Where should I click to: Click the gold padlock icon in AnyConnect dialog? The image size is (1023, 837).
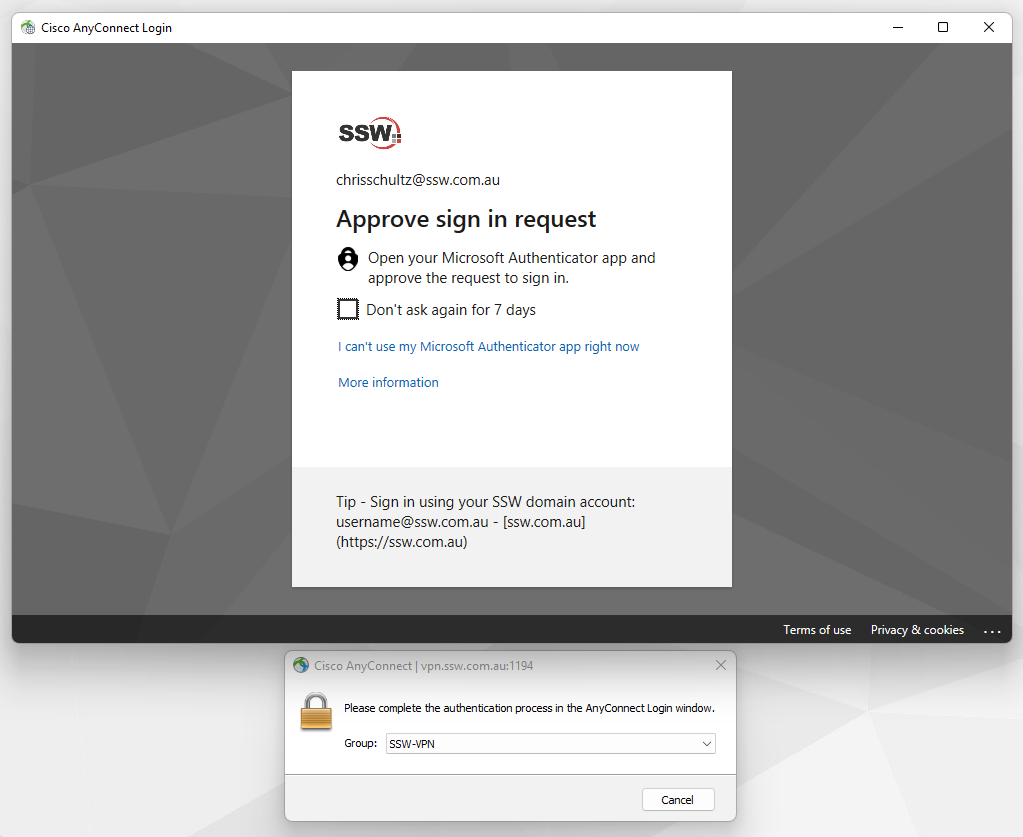tap(316, 711)
